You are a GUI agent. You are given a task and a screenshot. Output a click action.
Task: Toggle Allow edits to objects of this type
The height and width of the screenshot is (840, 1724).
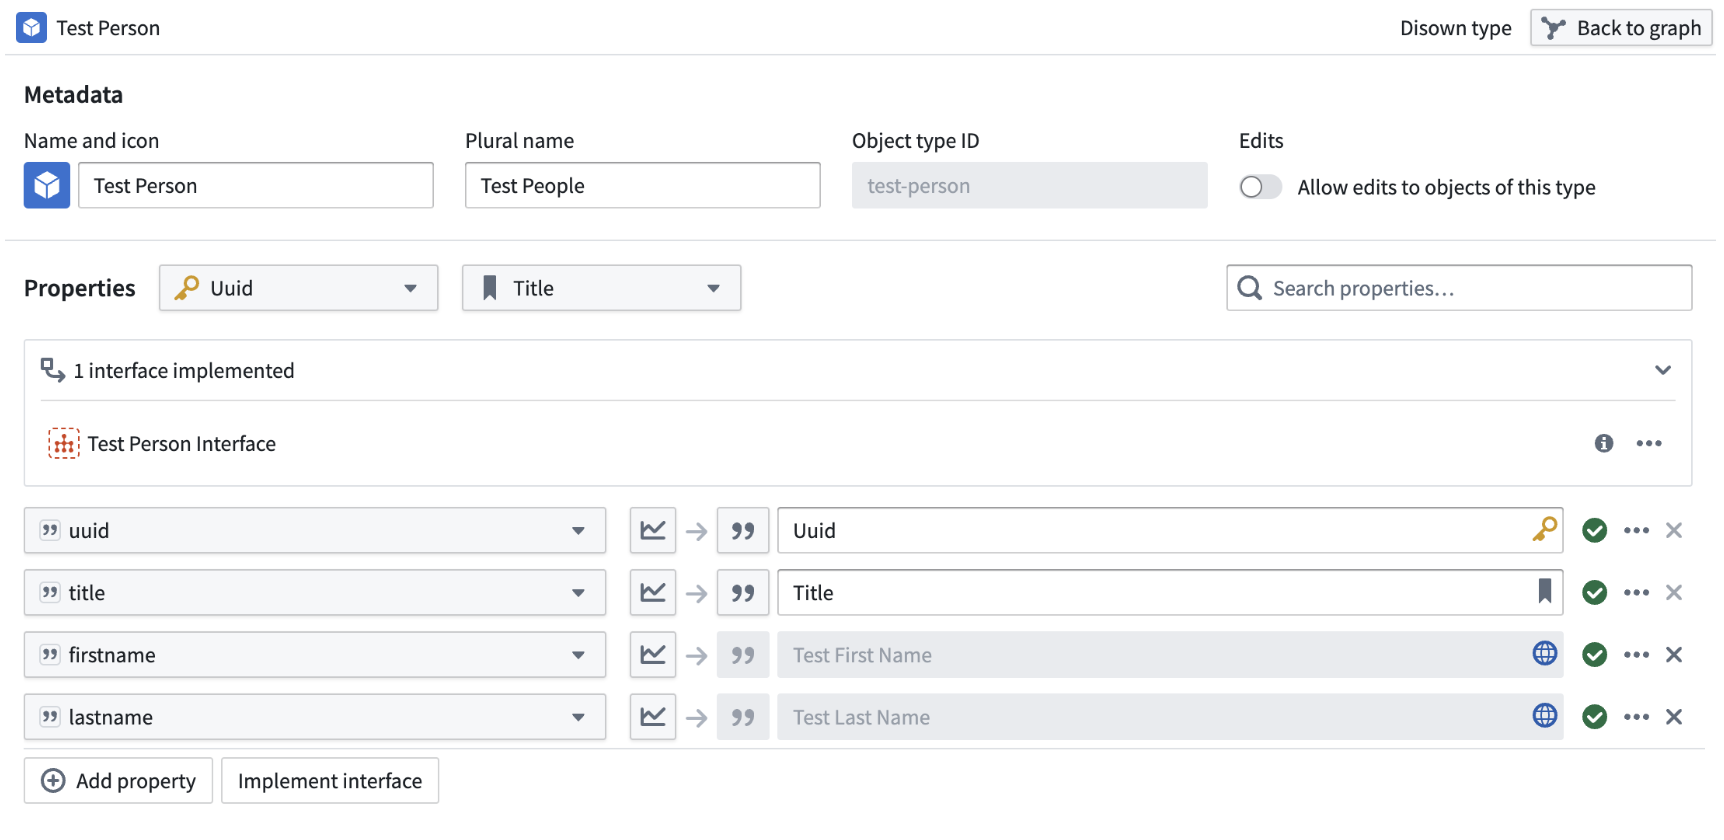click(x=1260, y=187)
